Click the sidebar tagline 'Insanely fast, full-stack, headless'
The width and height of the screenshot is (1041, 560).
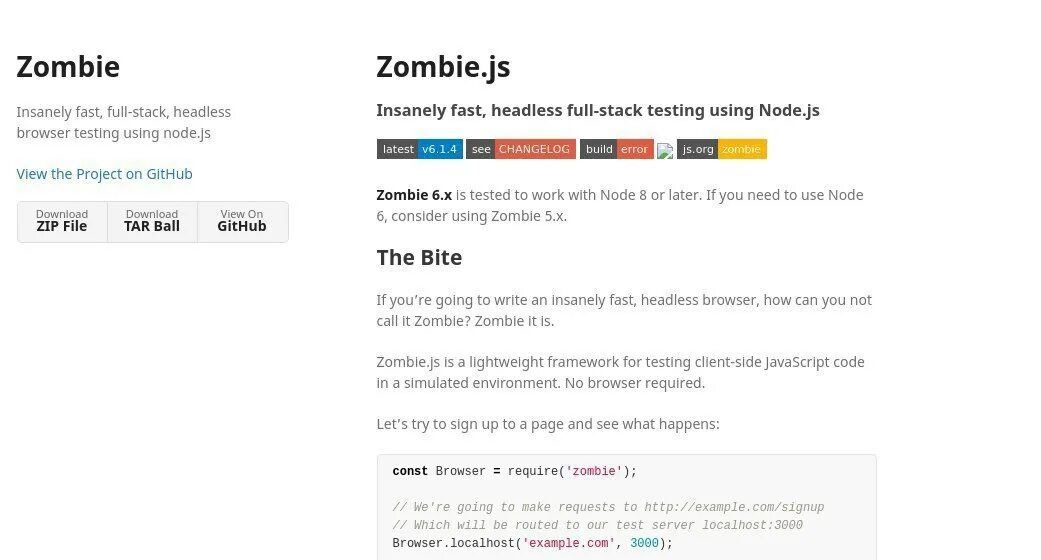tap(123, 112)
